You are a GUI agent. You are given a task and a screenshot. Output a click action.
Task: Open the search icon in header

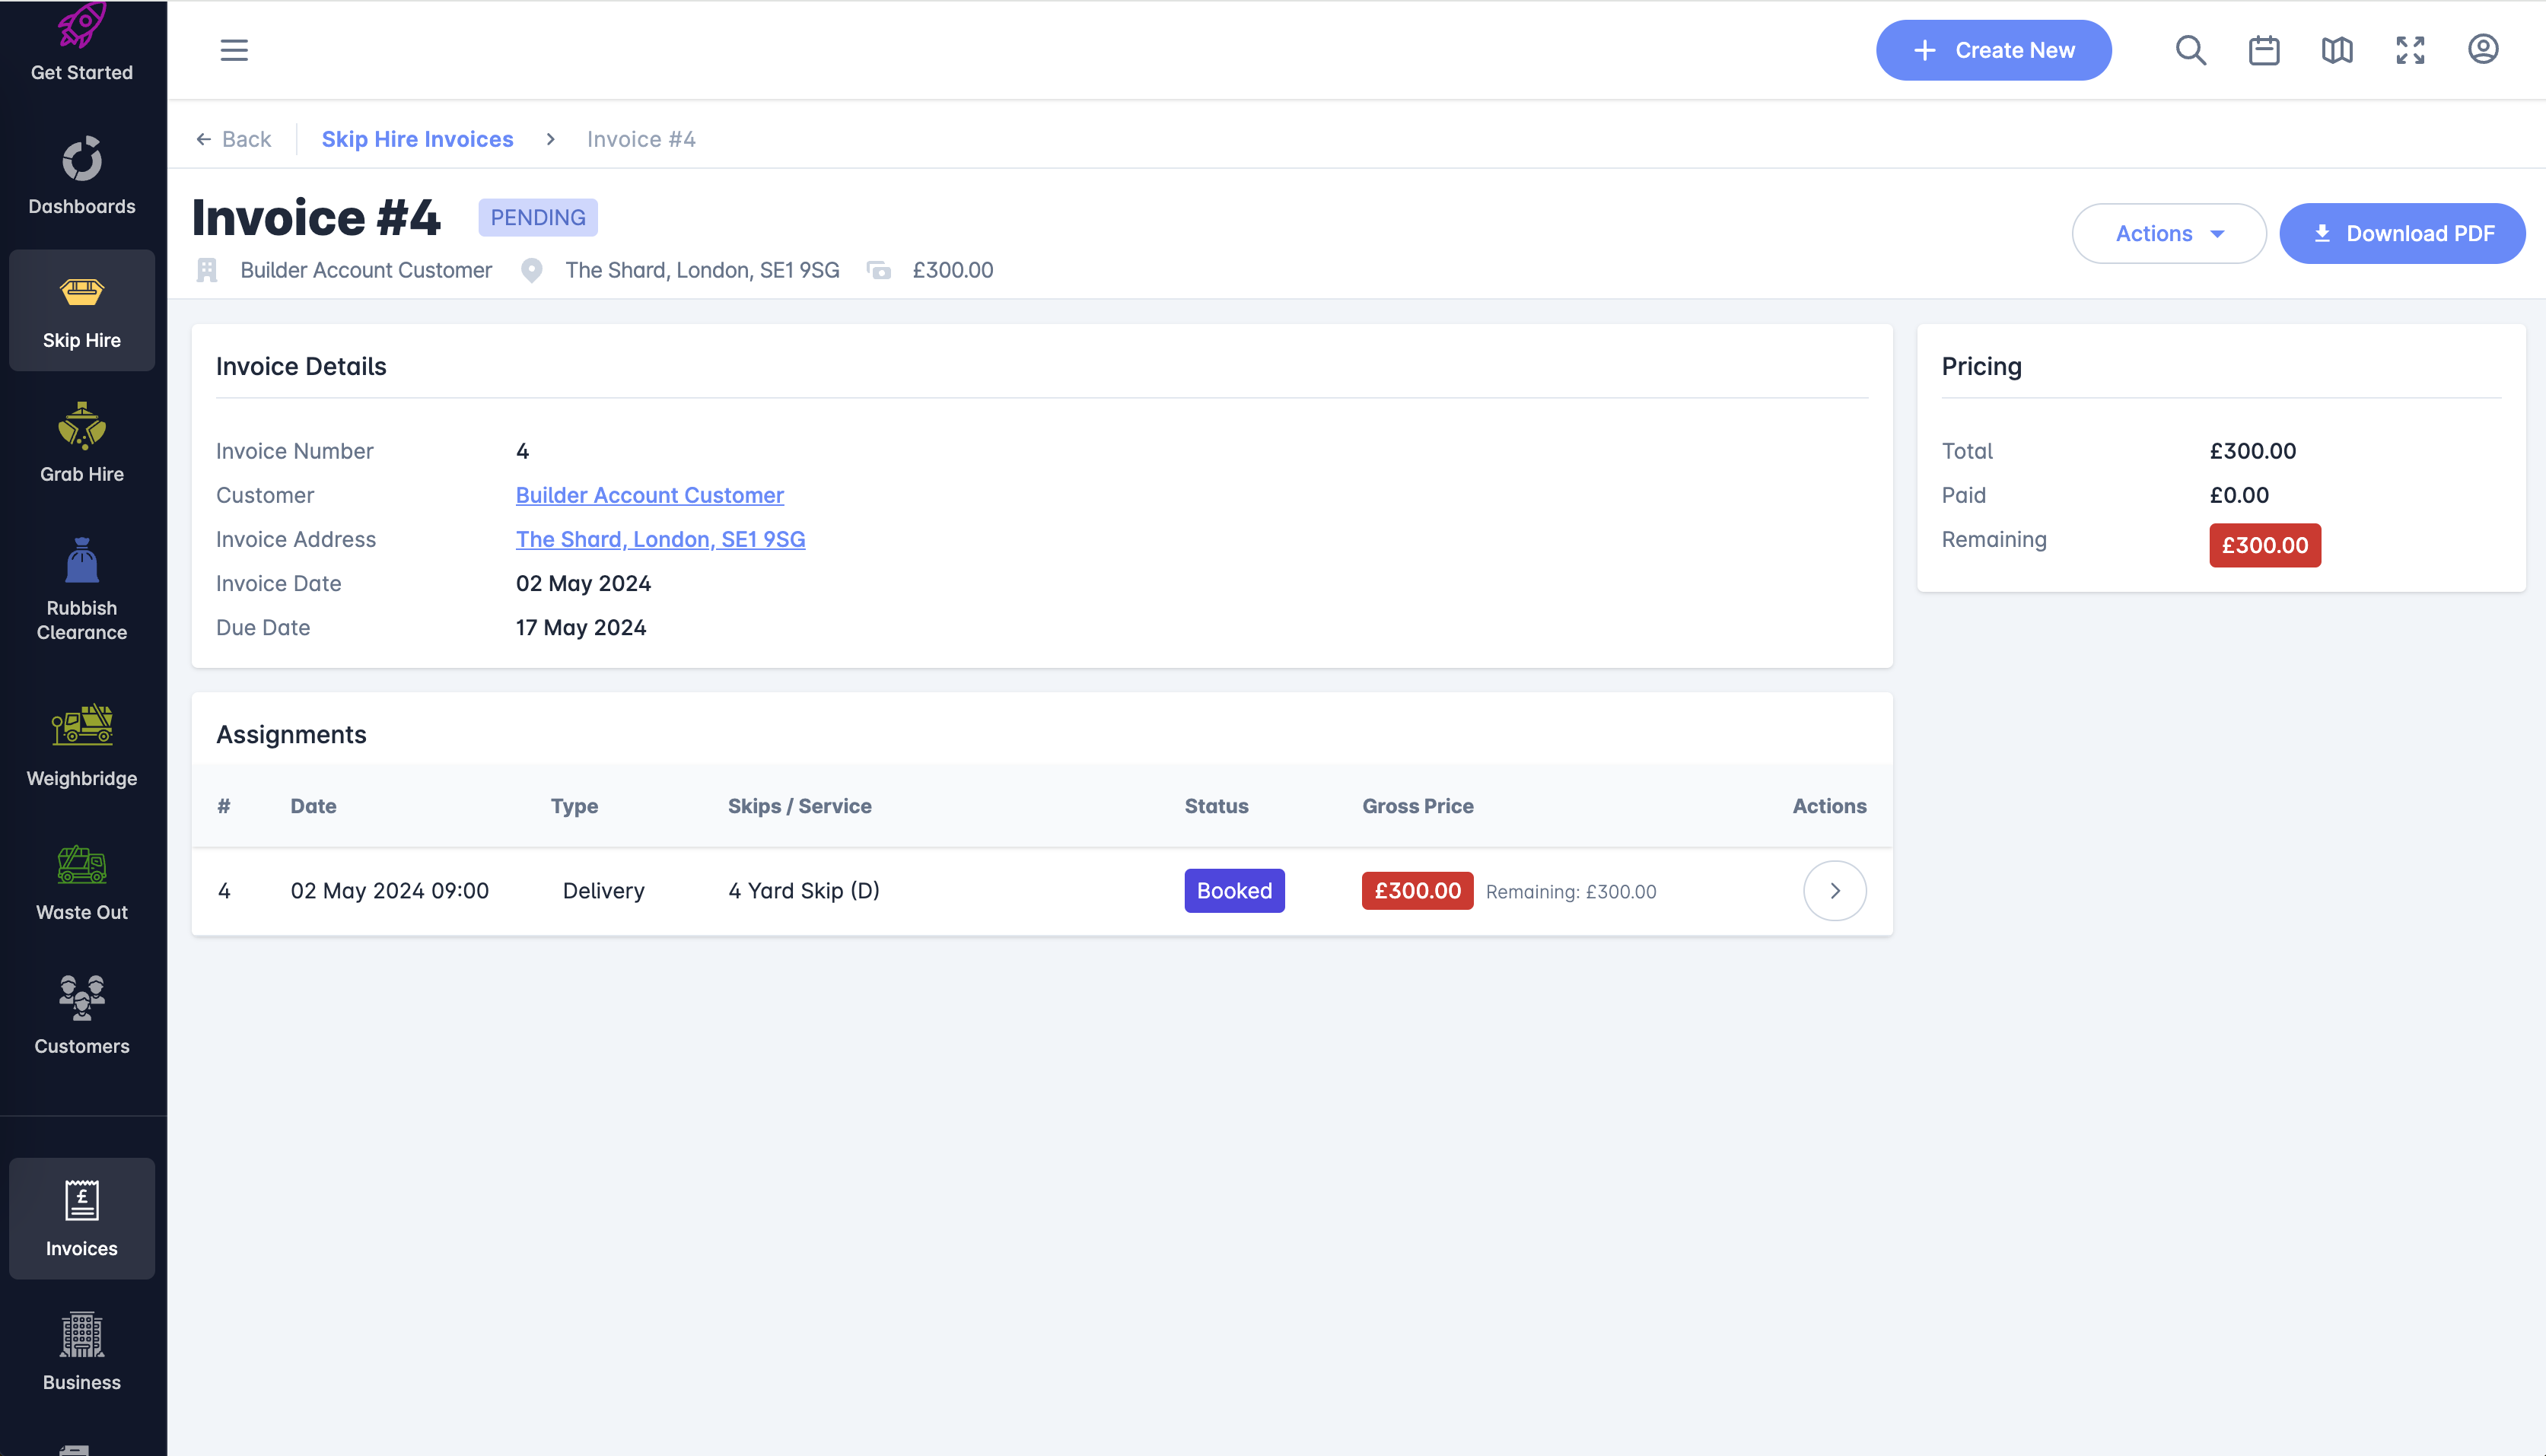(x=2190, y=50)
